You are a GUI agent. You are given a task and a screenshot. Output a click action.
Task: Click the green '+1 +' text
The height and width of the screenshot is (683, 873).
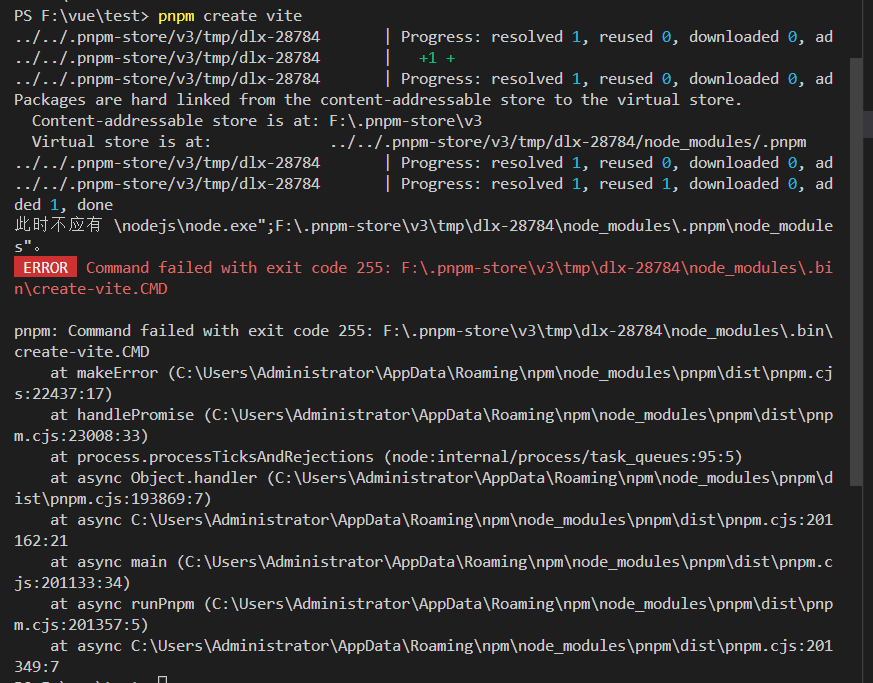tap(437, 58)
